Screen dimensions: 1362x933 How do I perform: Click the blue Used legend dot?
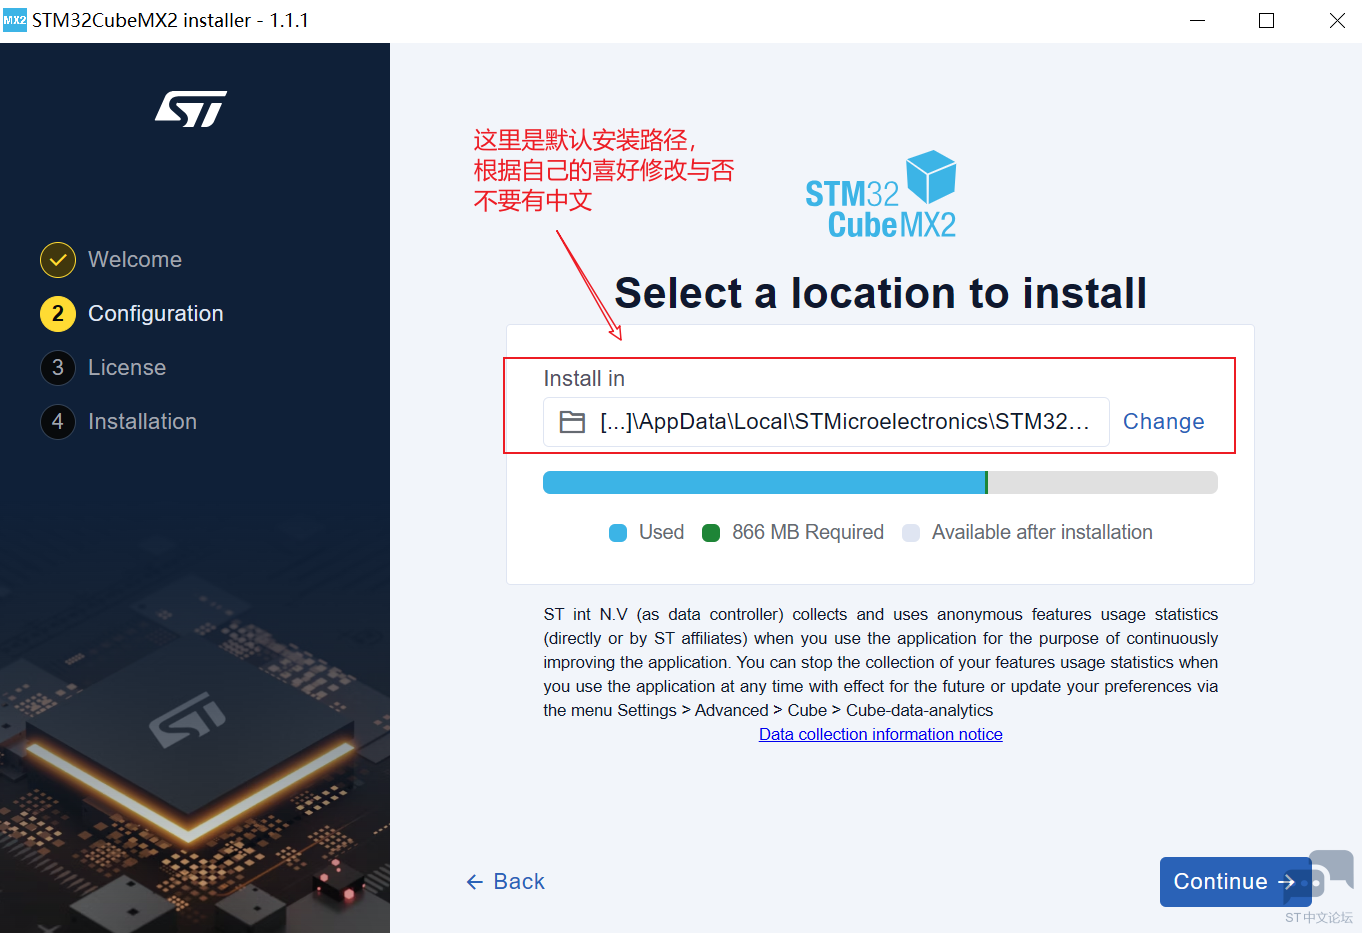[618, 533]
